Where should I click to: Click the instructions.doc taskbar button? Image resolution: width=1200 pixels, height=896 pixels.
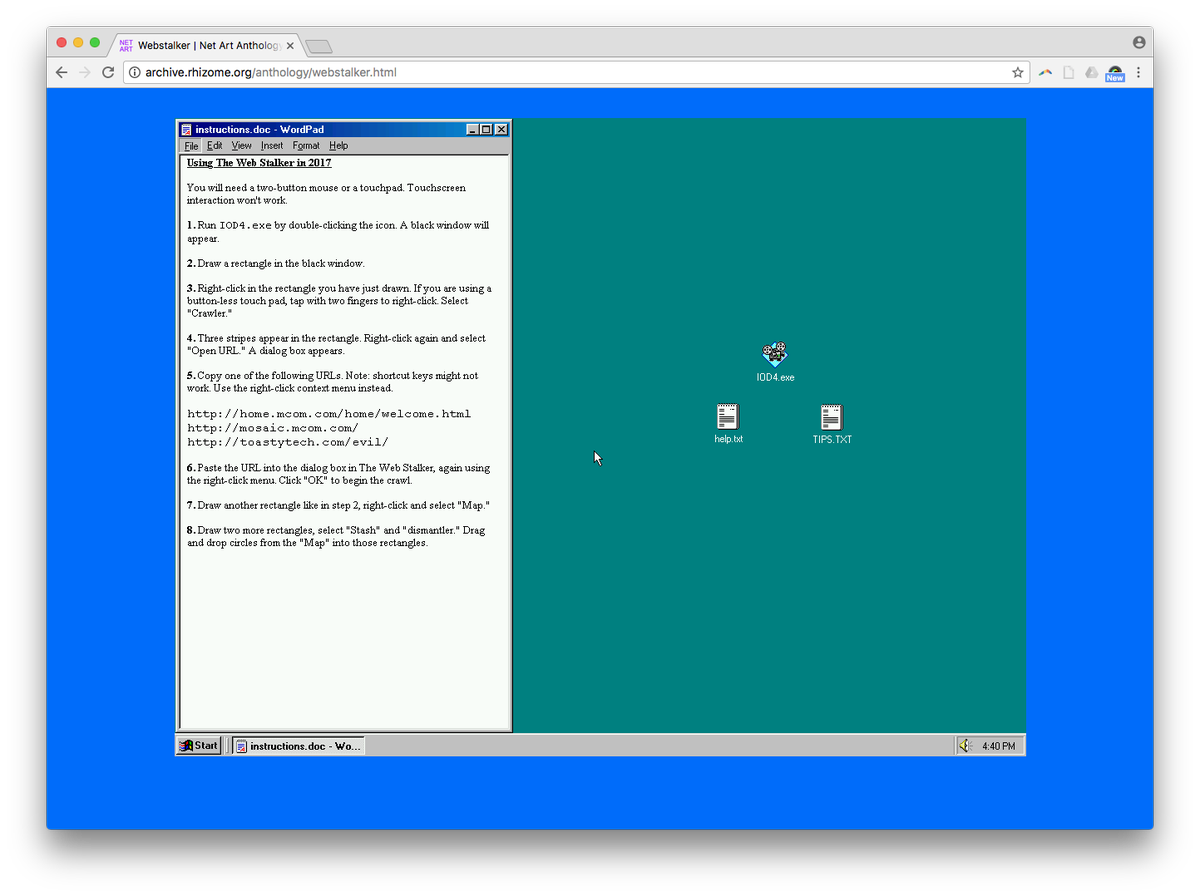(299, 746)
